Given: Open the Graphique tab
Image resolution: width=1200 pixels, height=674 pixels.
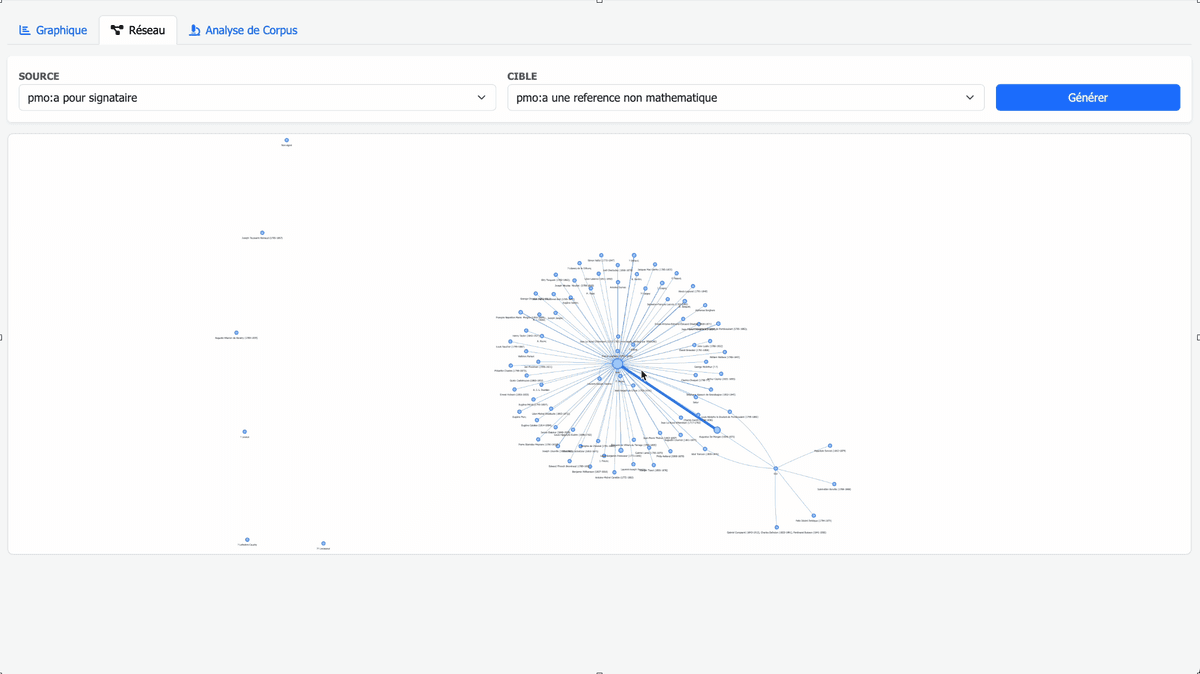Looking at the screenshot, I should coord(53,30).
